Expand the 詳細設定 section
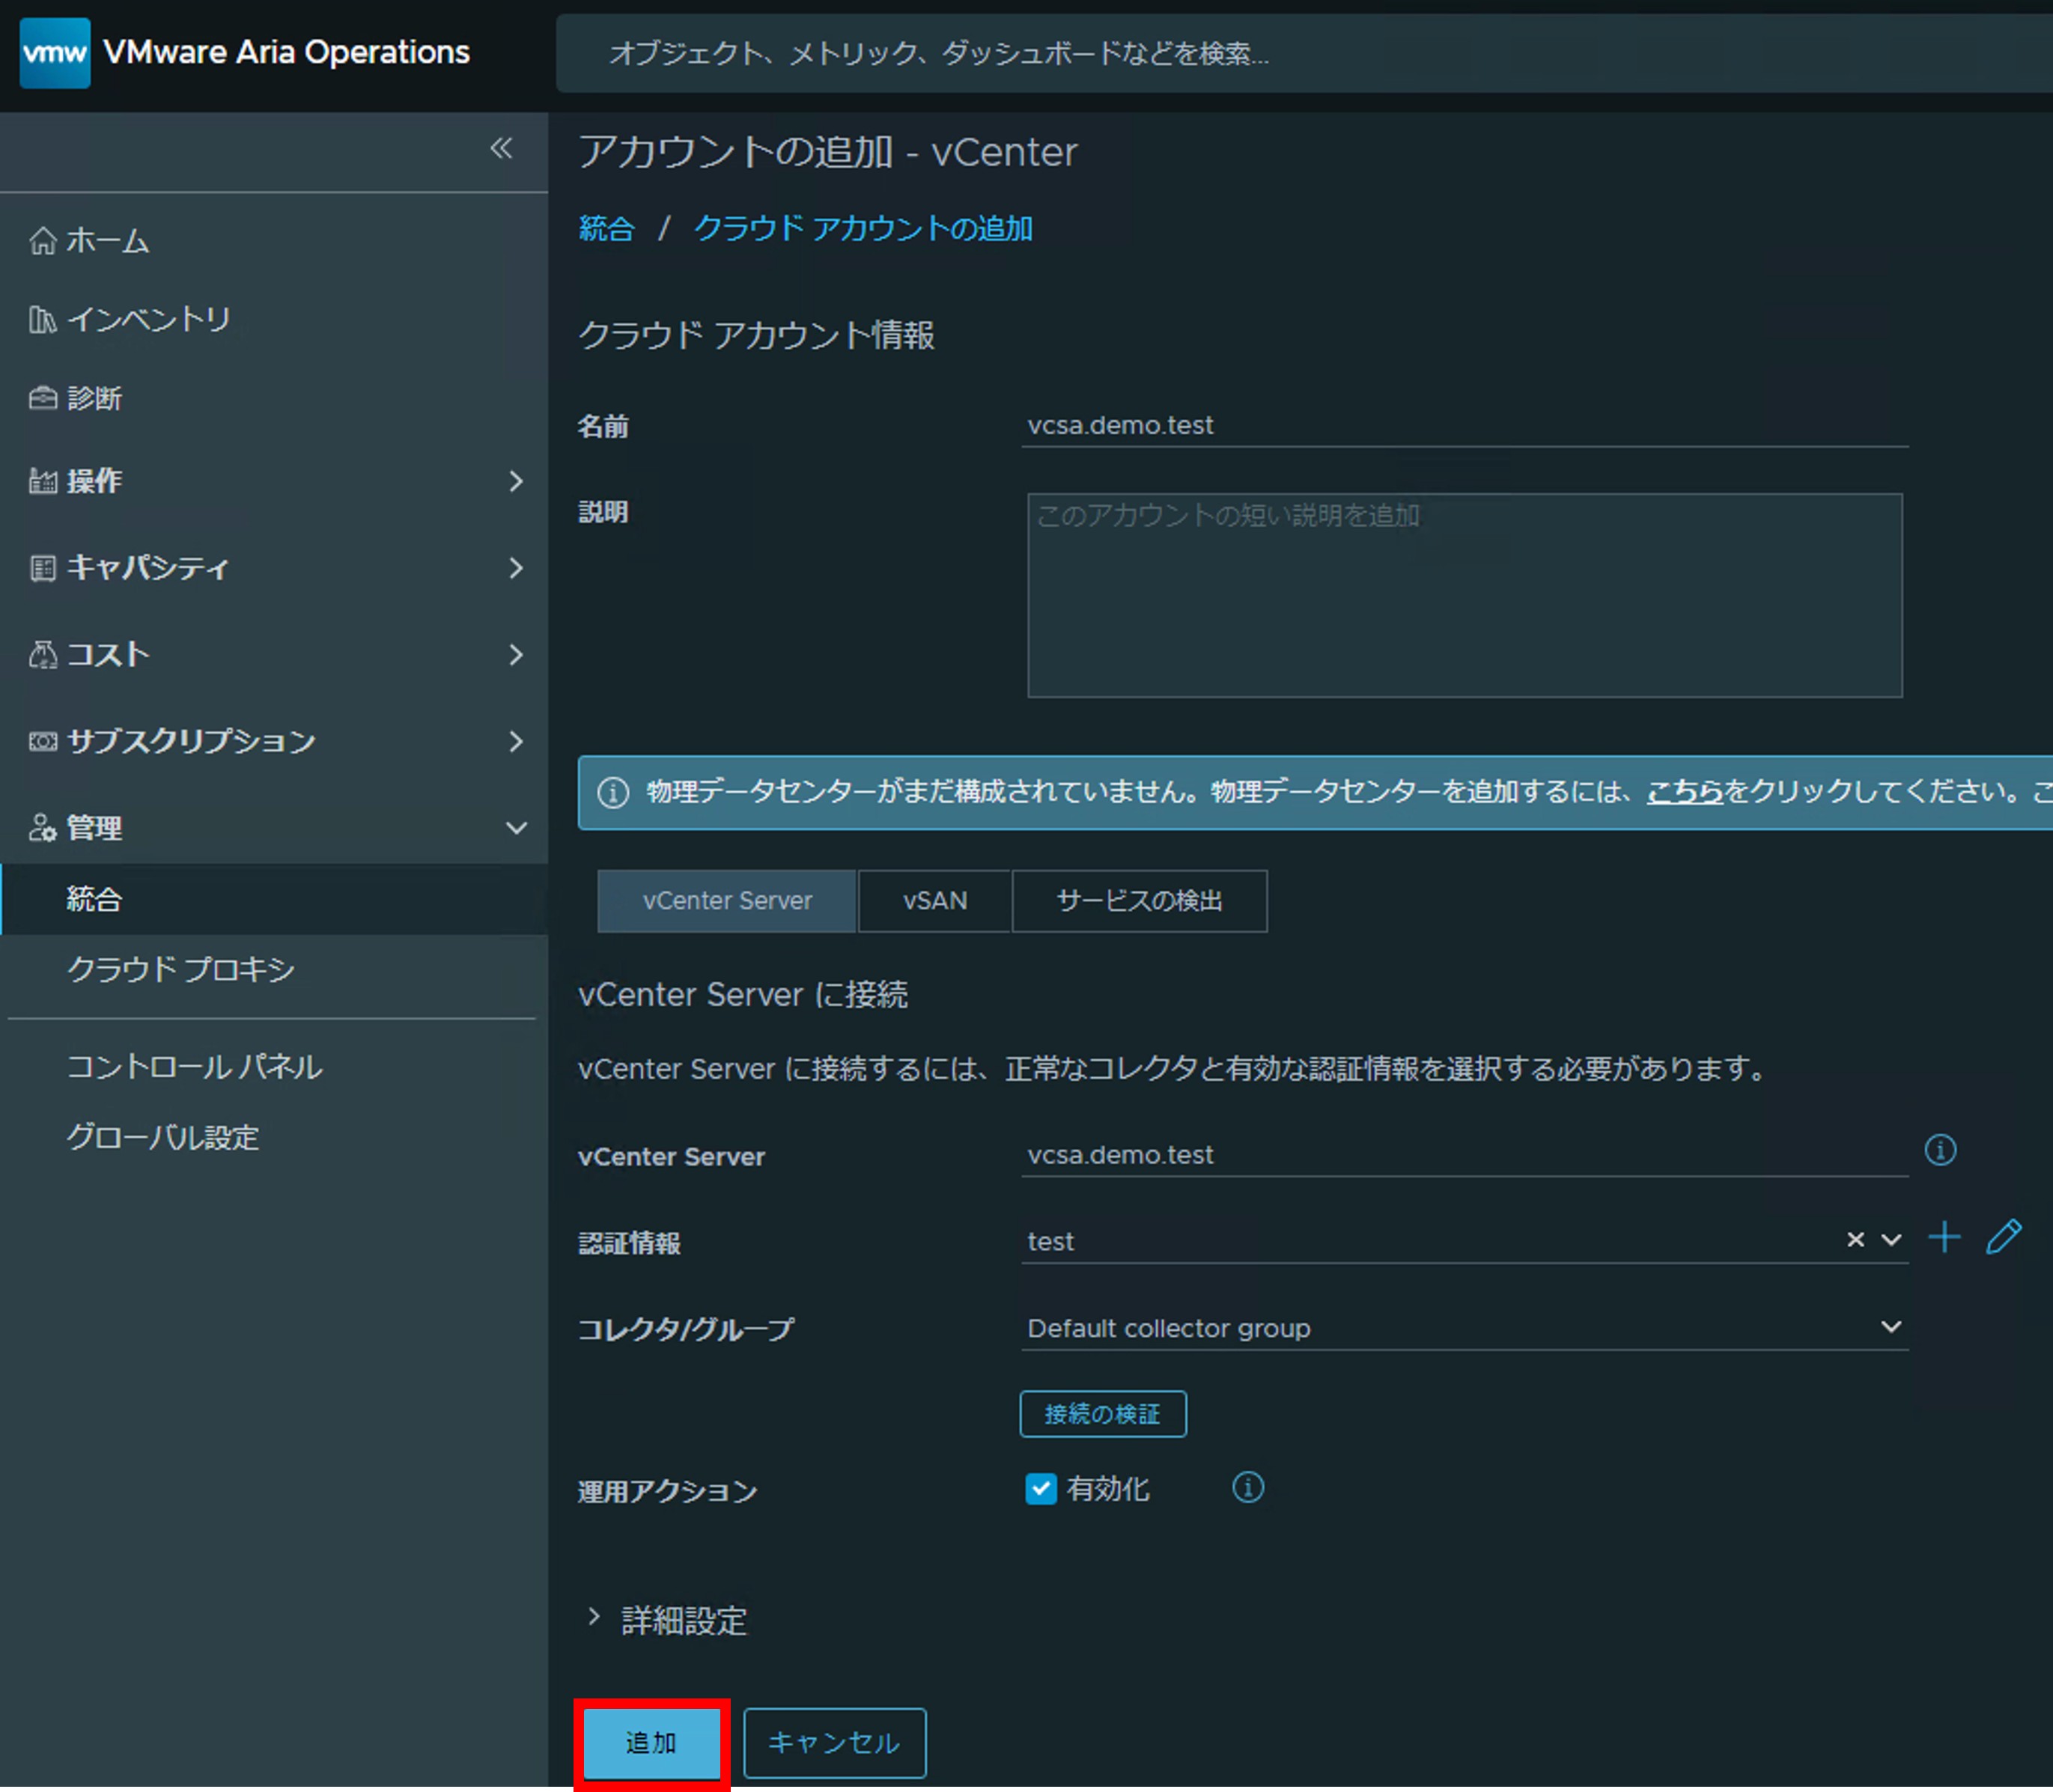Screen dimensions: 2053x1792 click(x=668, y=1620)
